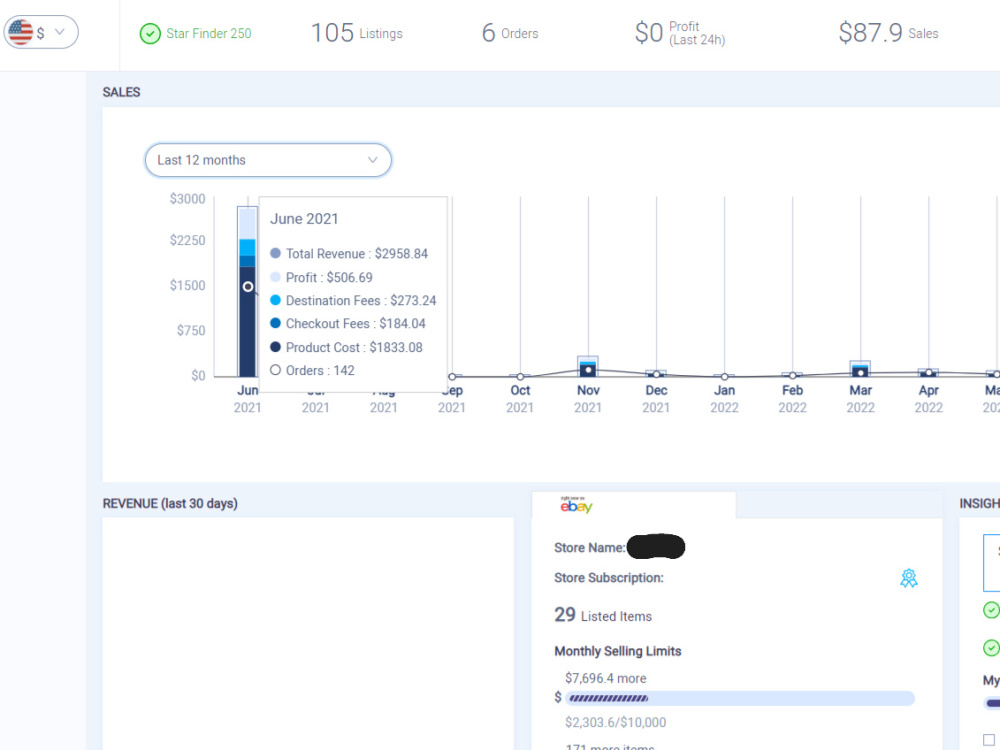Open the $0 Profit last 24h stat
The image size is (1000, 750).
pos(680,33)
